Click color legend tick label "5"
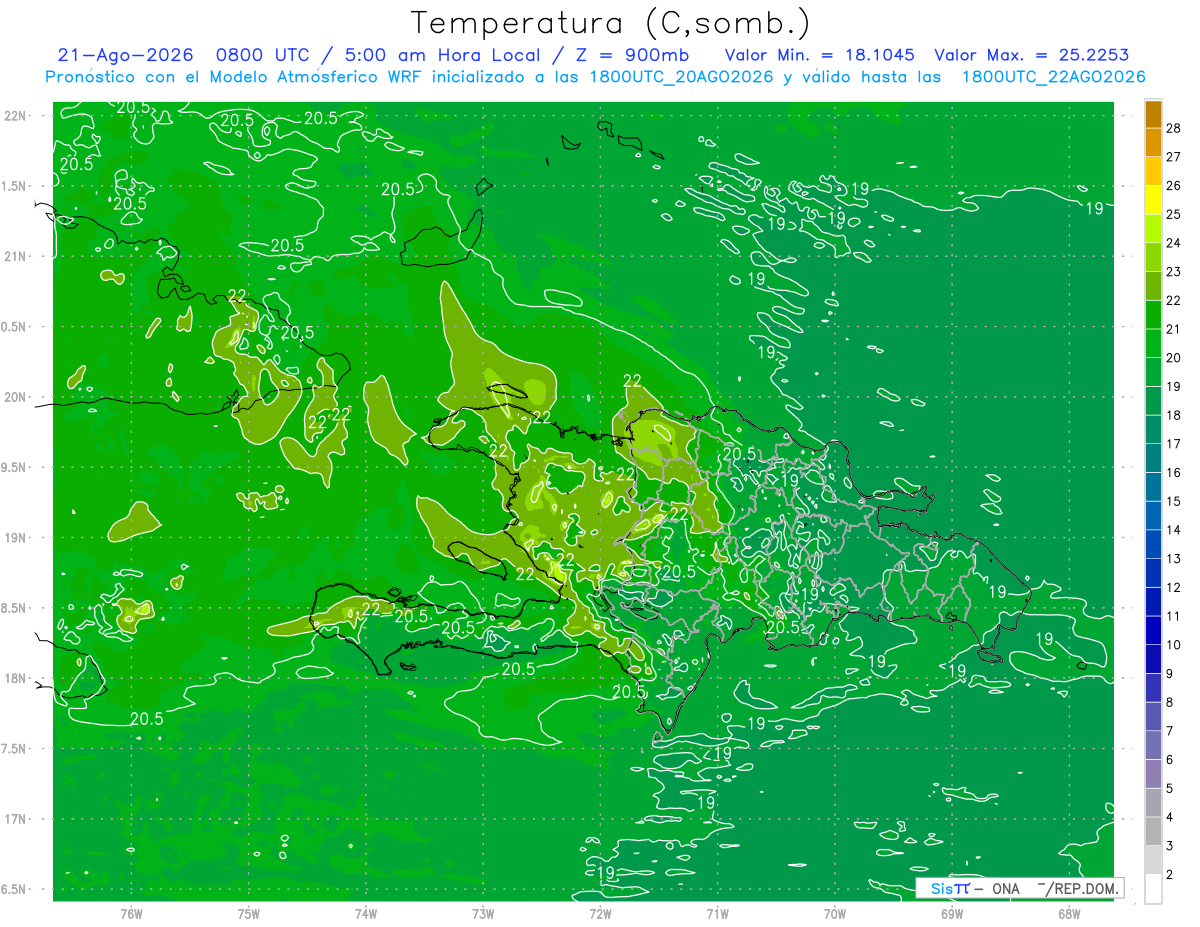The width and height of the screenshot is (1200, 927). [x=1170, y=788]
